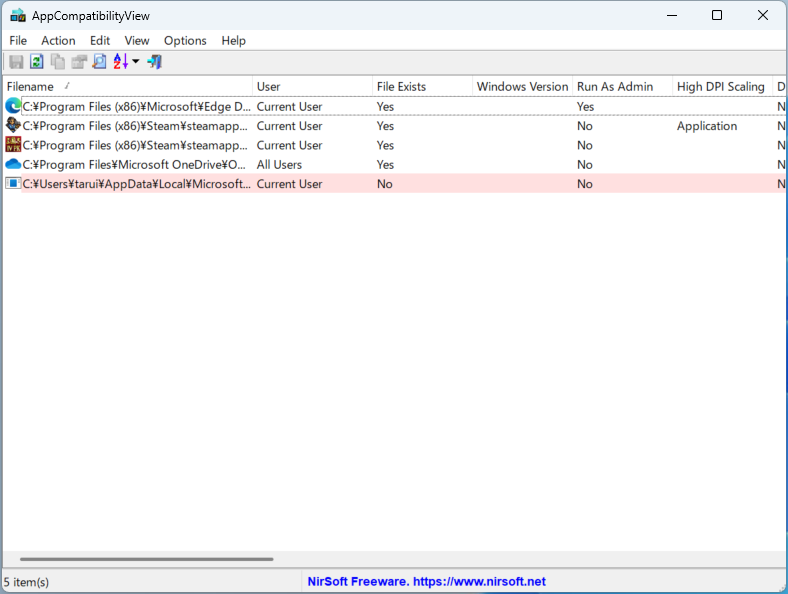Click the AppCompatibilityView title bar icon
Screen dimensions: 788x594
[x=18, y=16]
